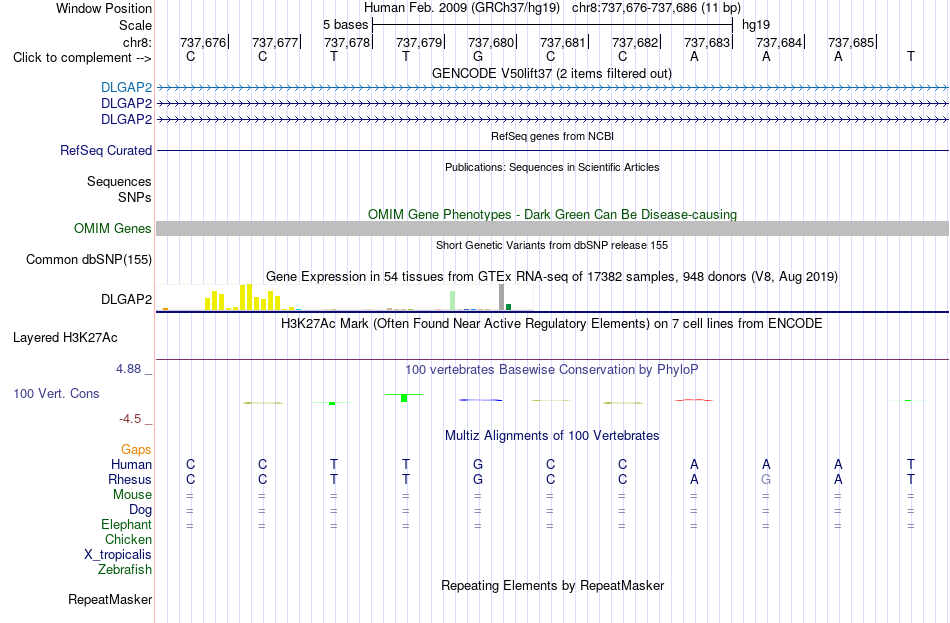Click the 100 Vert. Cons track label
Screen dimensions: 950x623
tap(56, 394)
